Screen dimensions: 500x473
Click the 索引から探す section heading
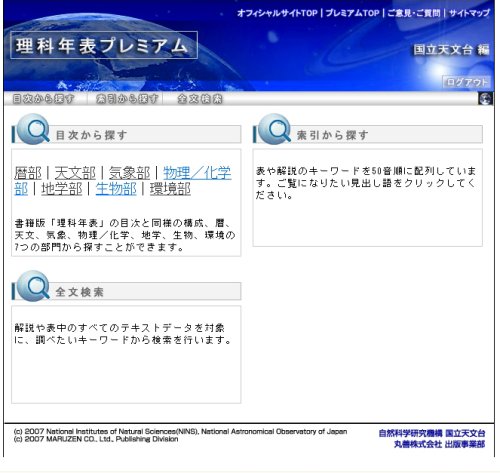[x=333, y=135]
